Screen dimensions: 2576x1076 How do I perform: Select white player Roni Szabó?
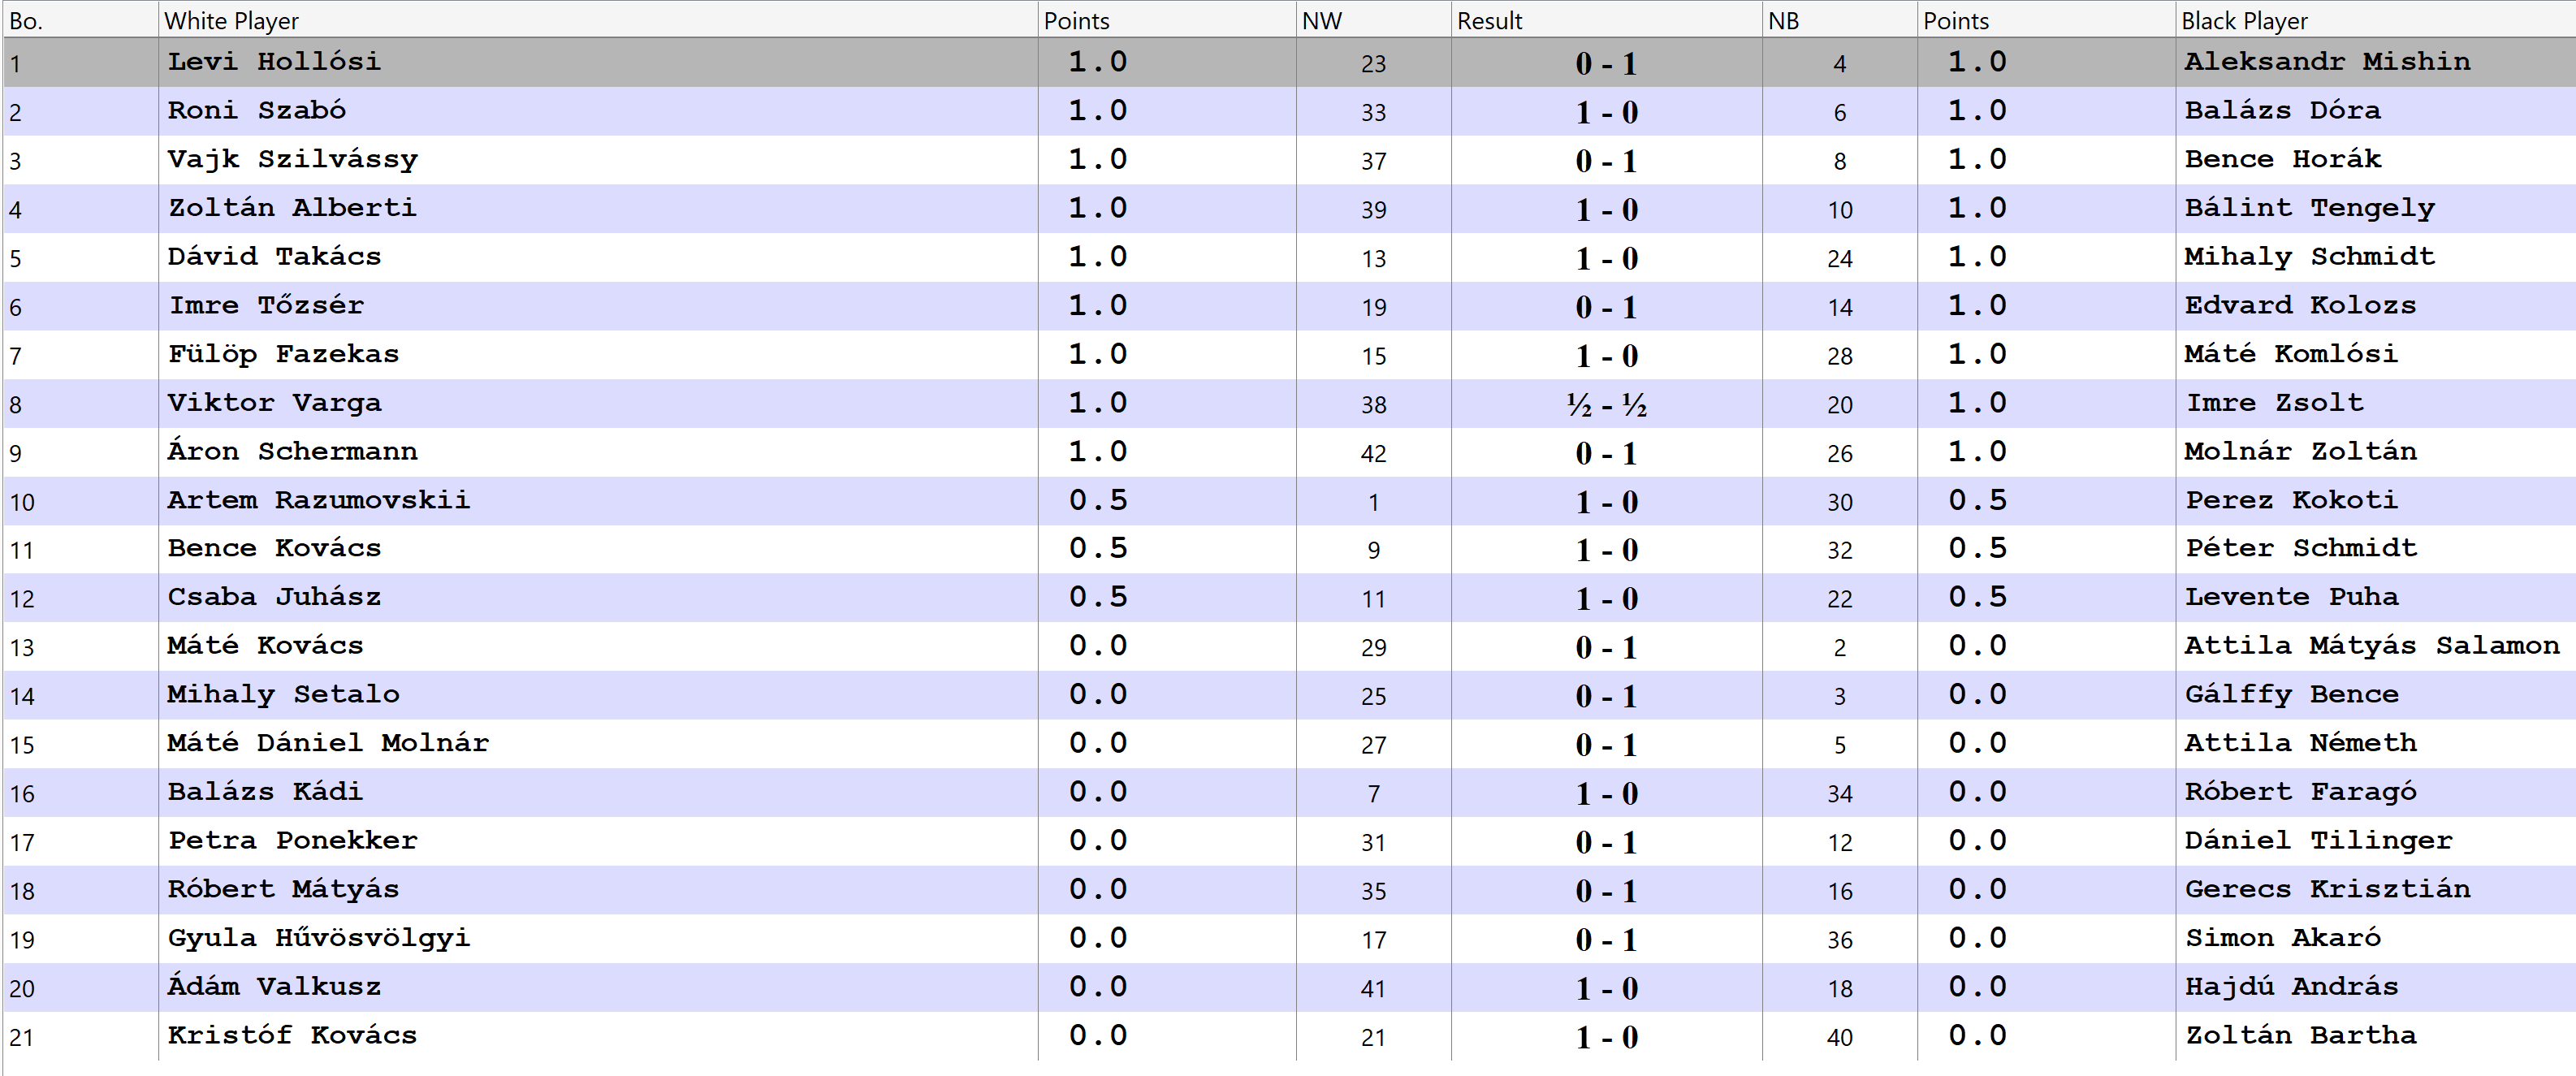[257, 111]
